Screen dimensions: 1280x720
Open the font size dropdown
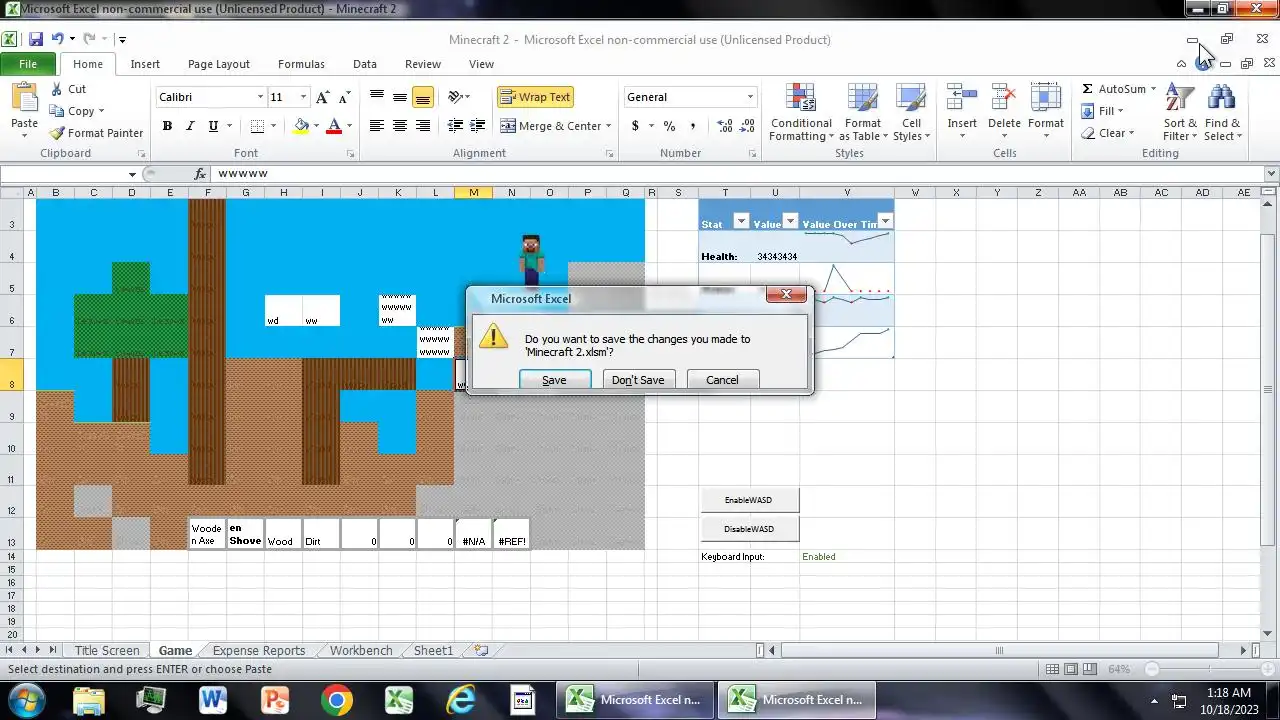click(304, 97)
